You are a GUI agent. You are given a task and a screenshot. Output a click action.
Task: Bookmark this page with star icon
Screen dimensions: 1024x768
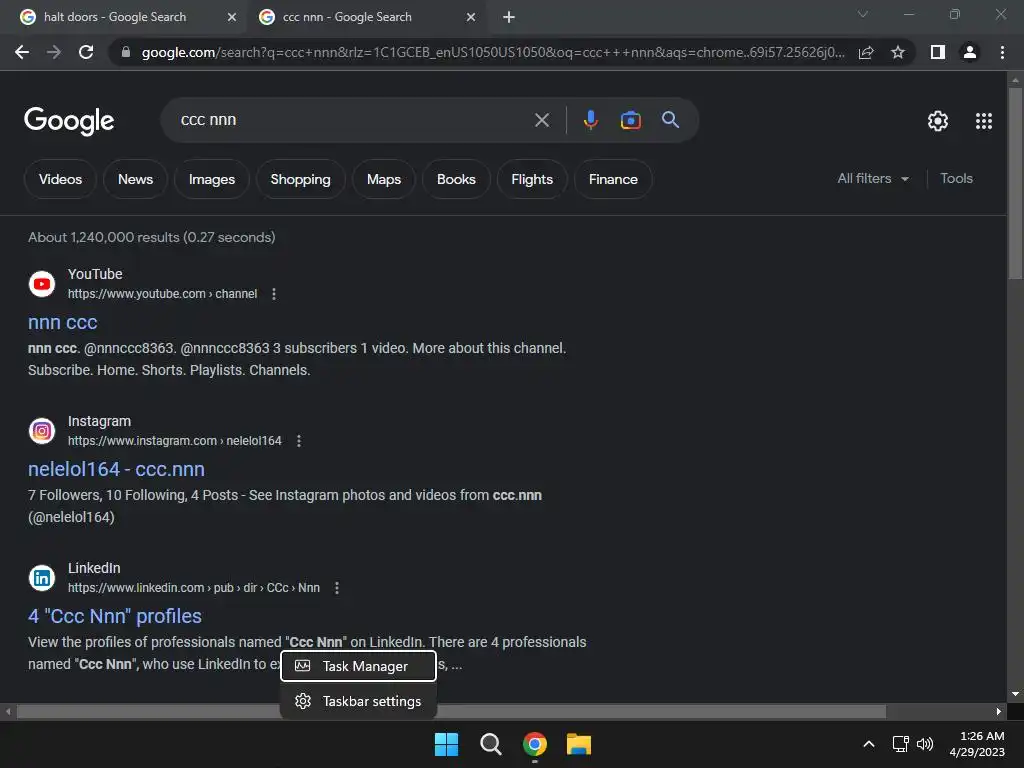898,52
